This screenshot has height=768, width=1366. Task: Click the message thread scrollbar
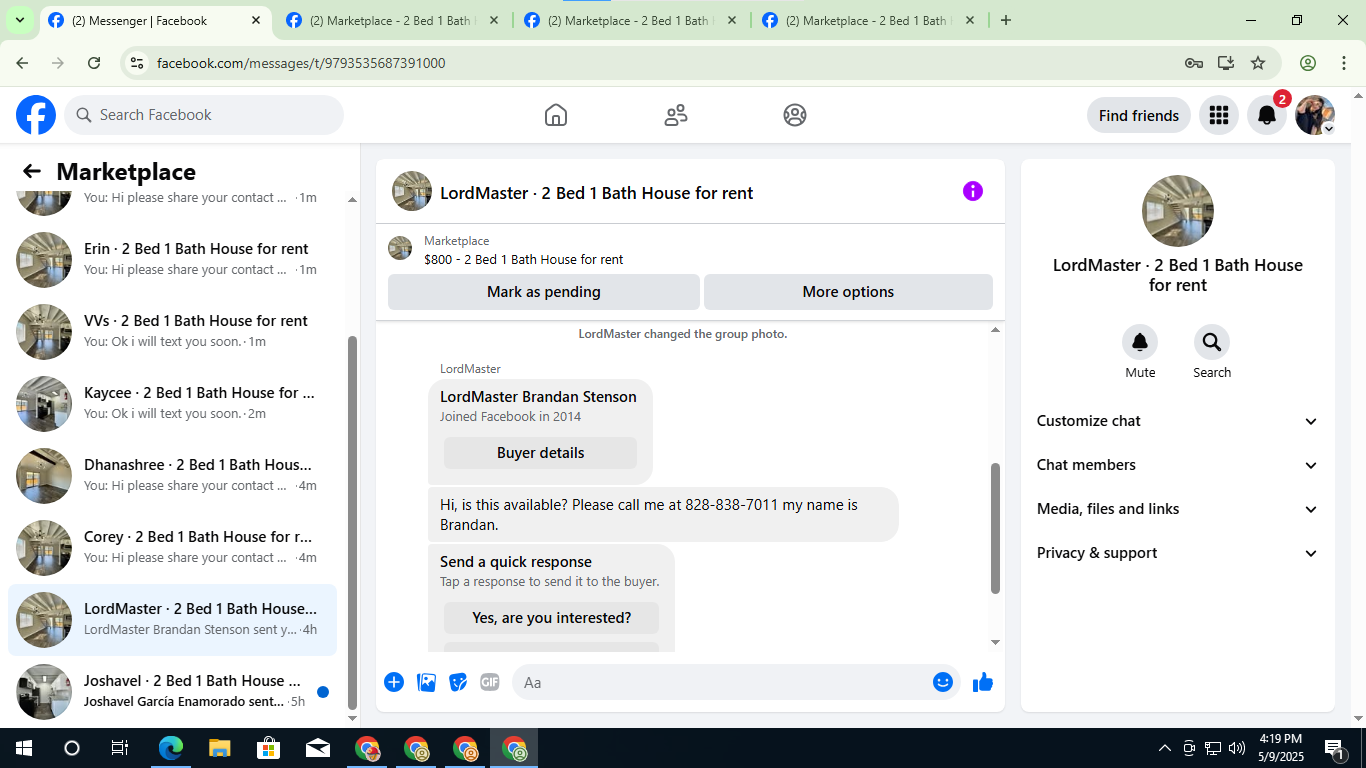(x=995, y=528)
